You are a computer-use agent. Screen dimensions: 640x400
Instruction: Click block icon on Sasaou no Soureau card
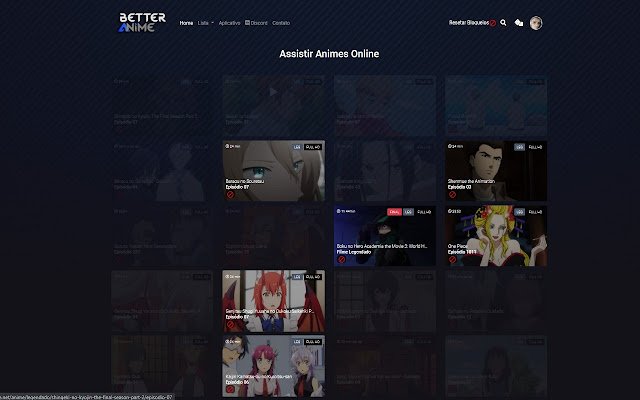click(230, 195)
